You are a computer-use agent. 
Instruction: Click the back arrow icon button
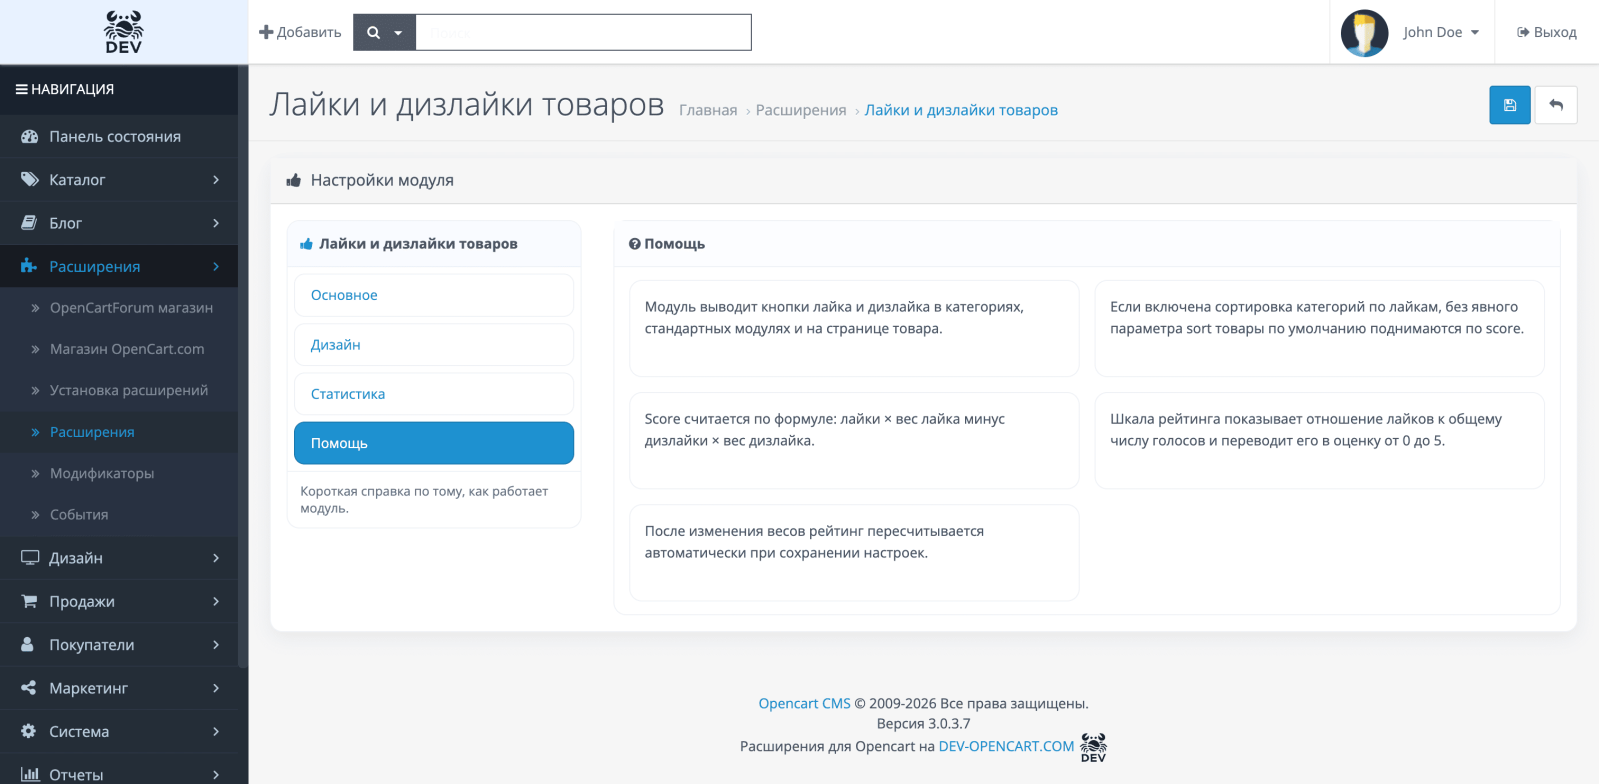tap(1556, 105)
